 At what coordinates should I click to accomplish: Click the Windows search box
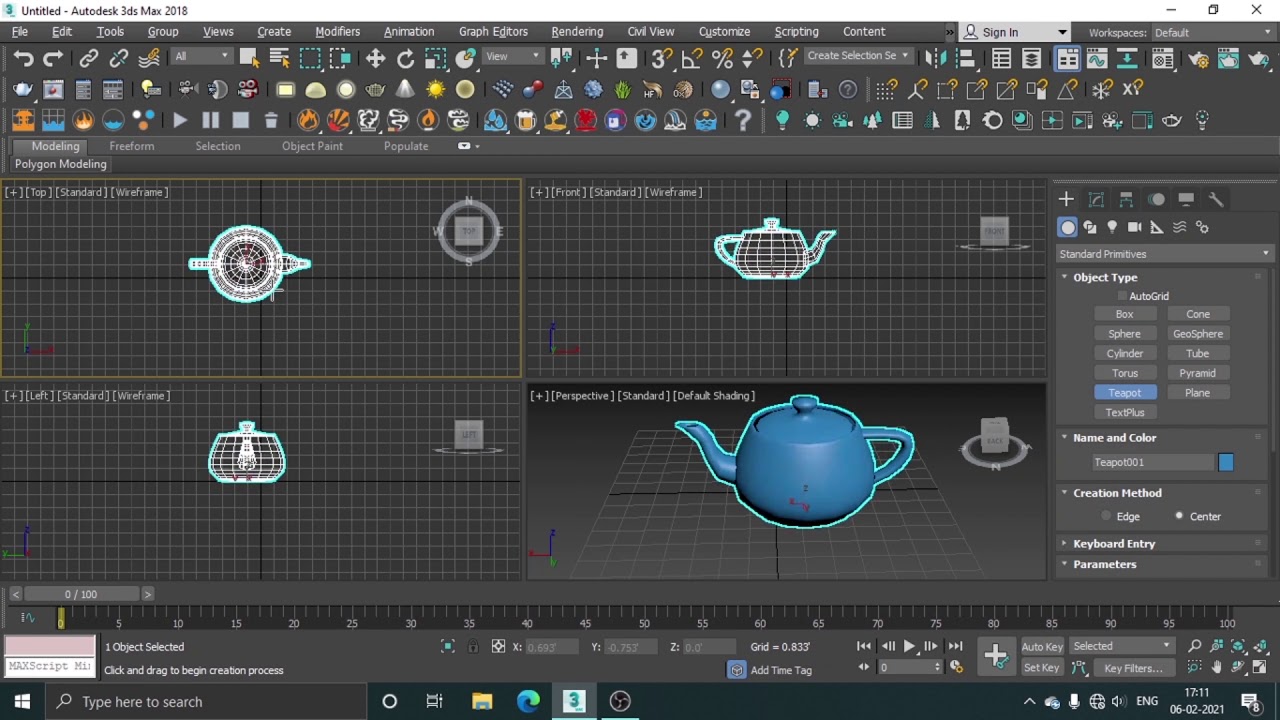click(x=206, y=701)
